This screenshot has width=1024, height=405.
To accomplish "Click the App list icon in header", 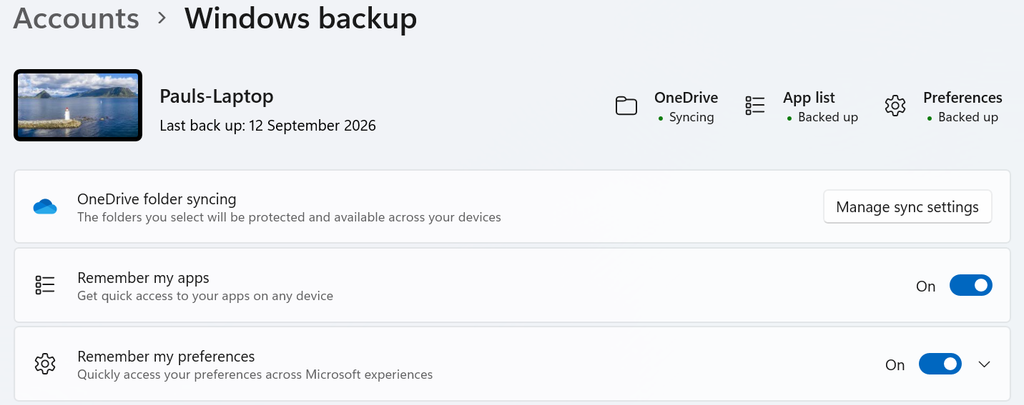I will [x=755, y=106].
